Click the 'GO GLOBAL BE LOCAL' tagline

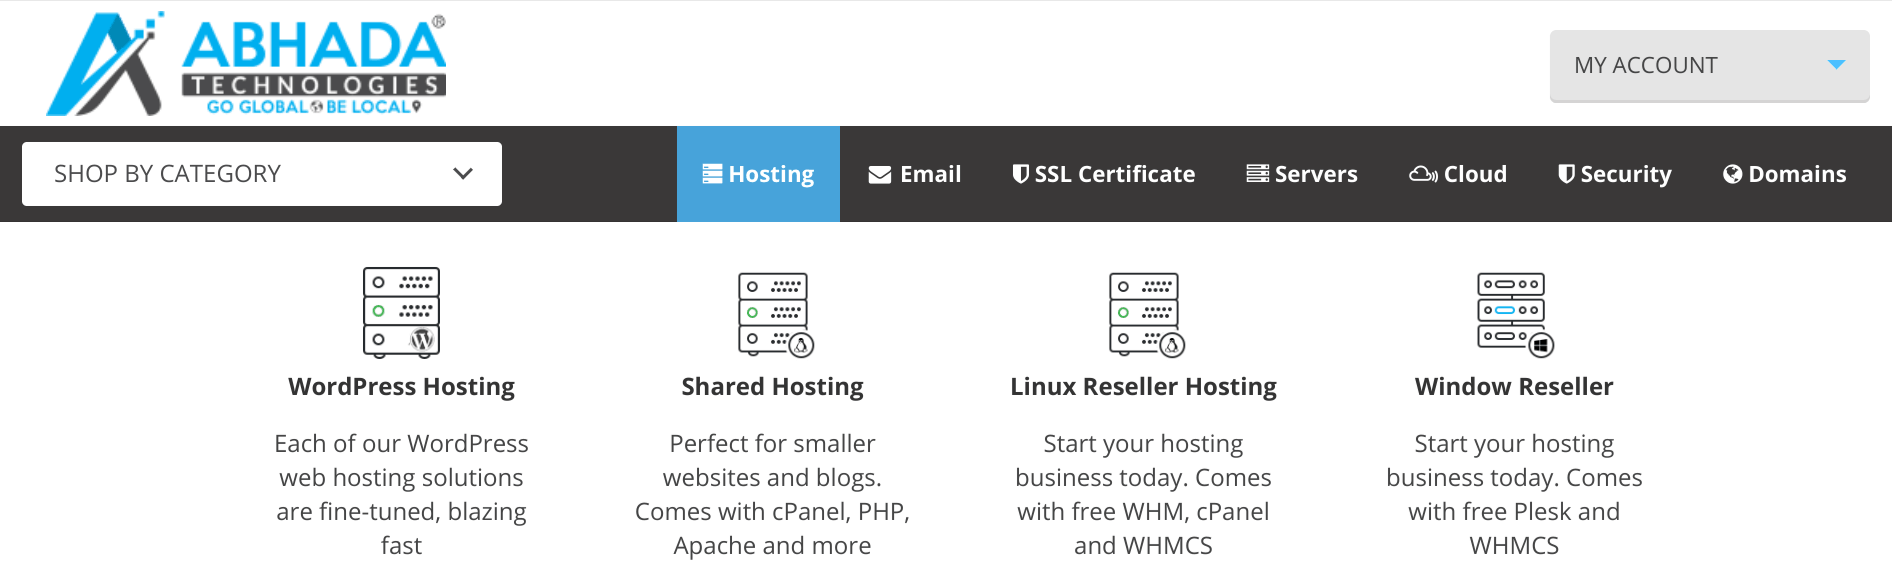(314, 107)
